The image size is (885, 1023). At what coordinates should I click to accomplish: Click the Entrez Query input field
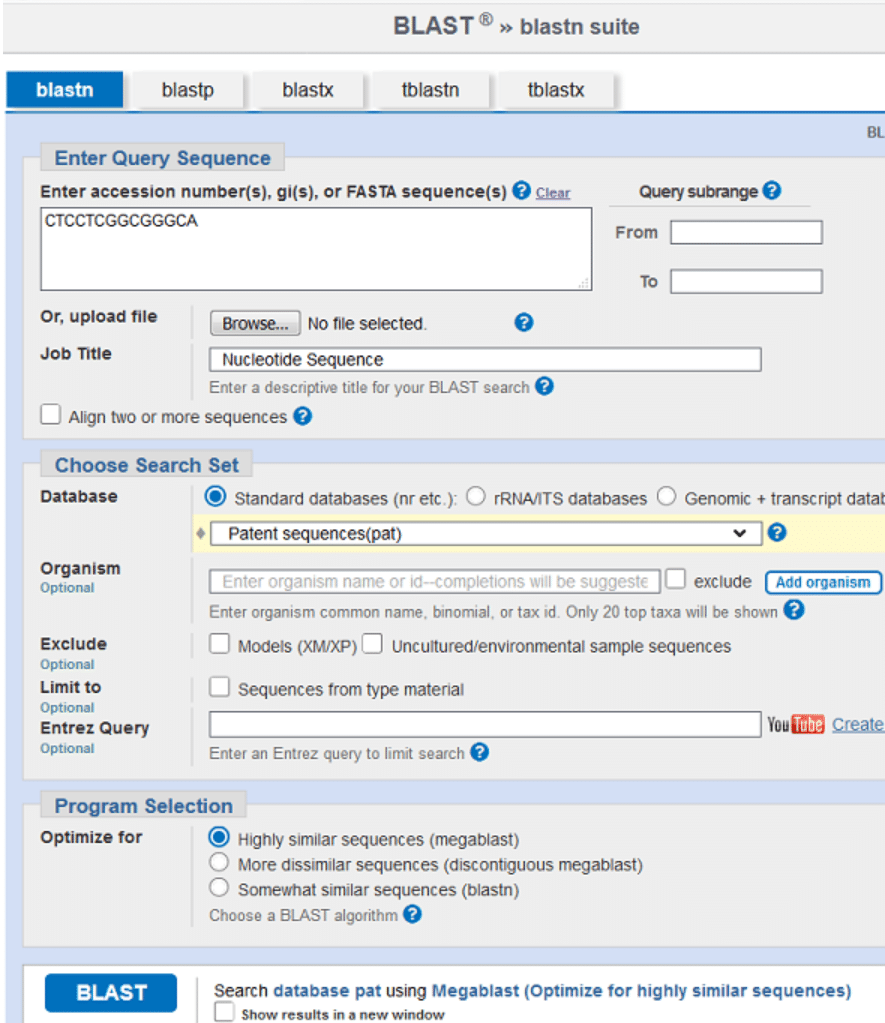click(485, 724)
